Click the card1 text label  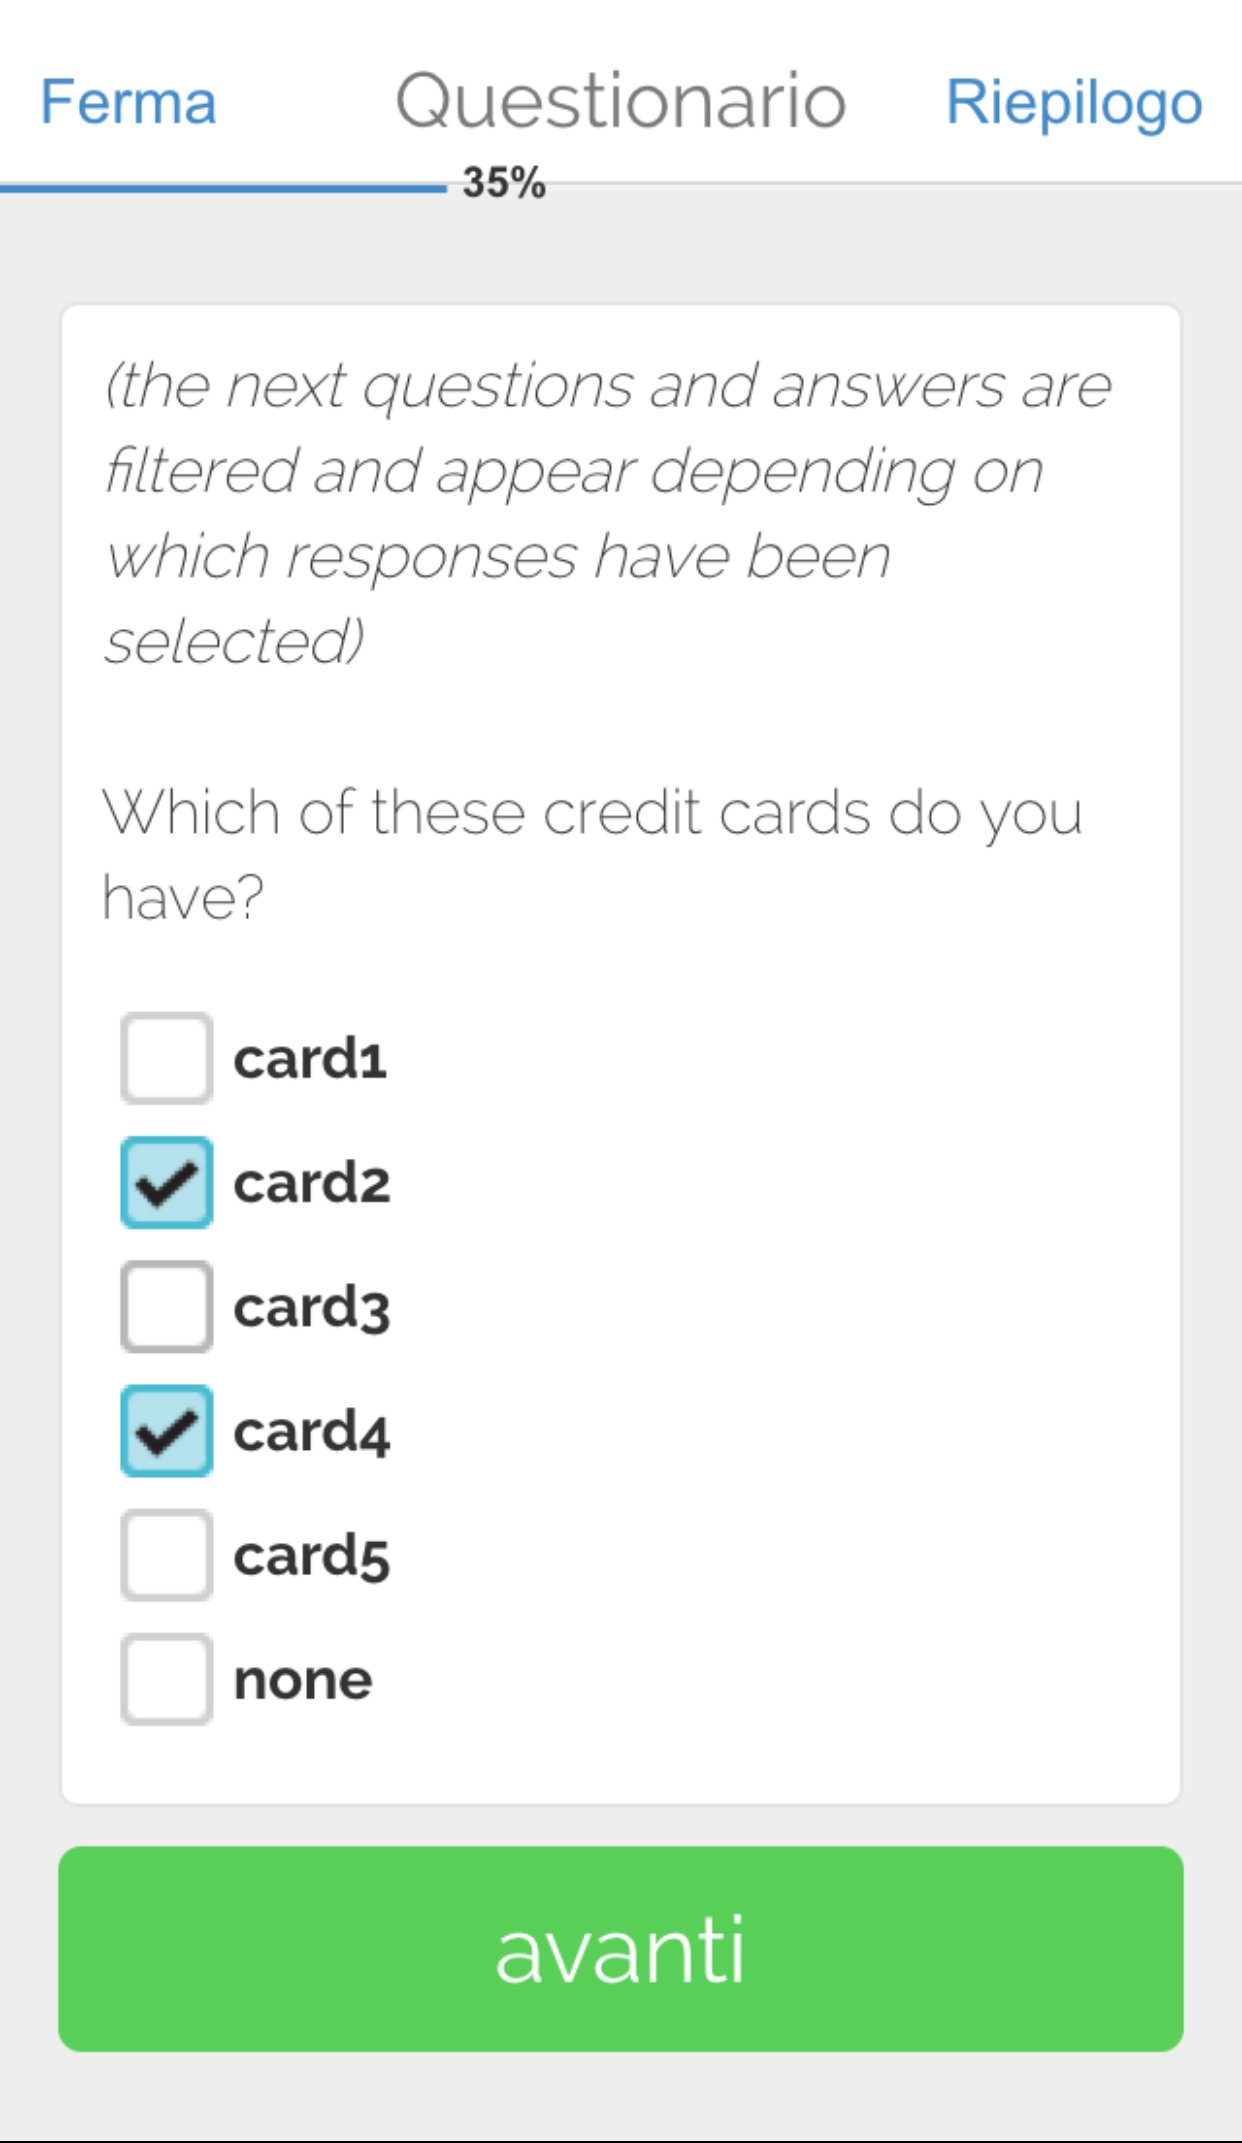click(x=310, y=1059)
